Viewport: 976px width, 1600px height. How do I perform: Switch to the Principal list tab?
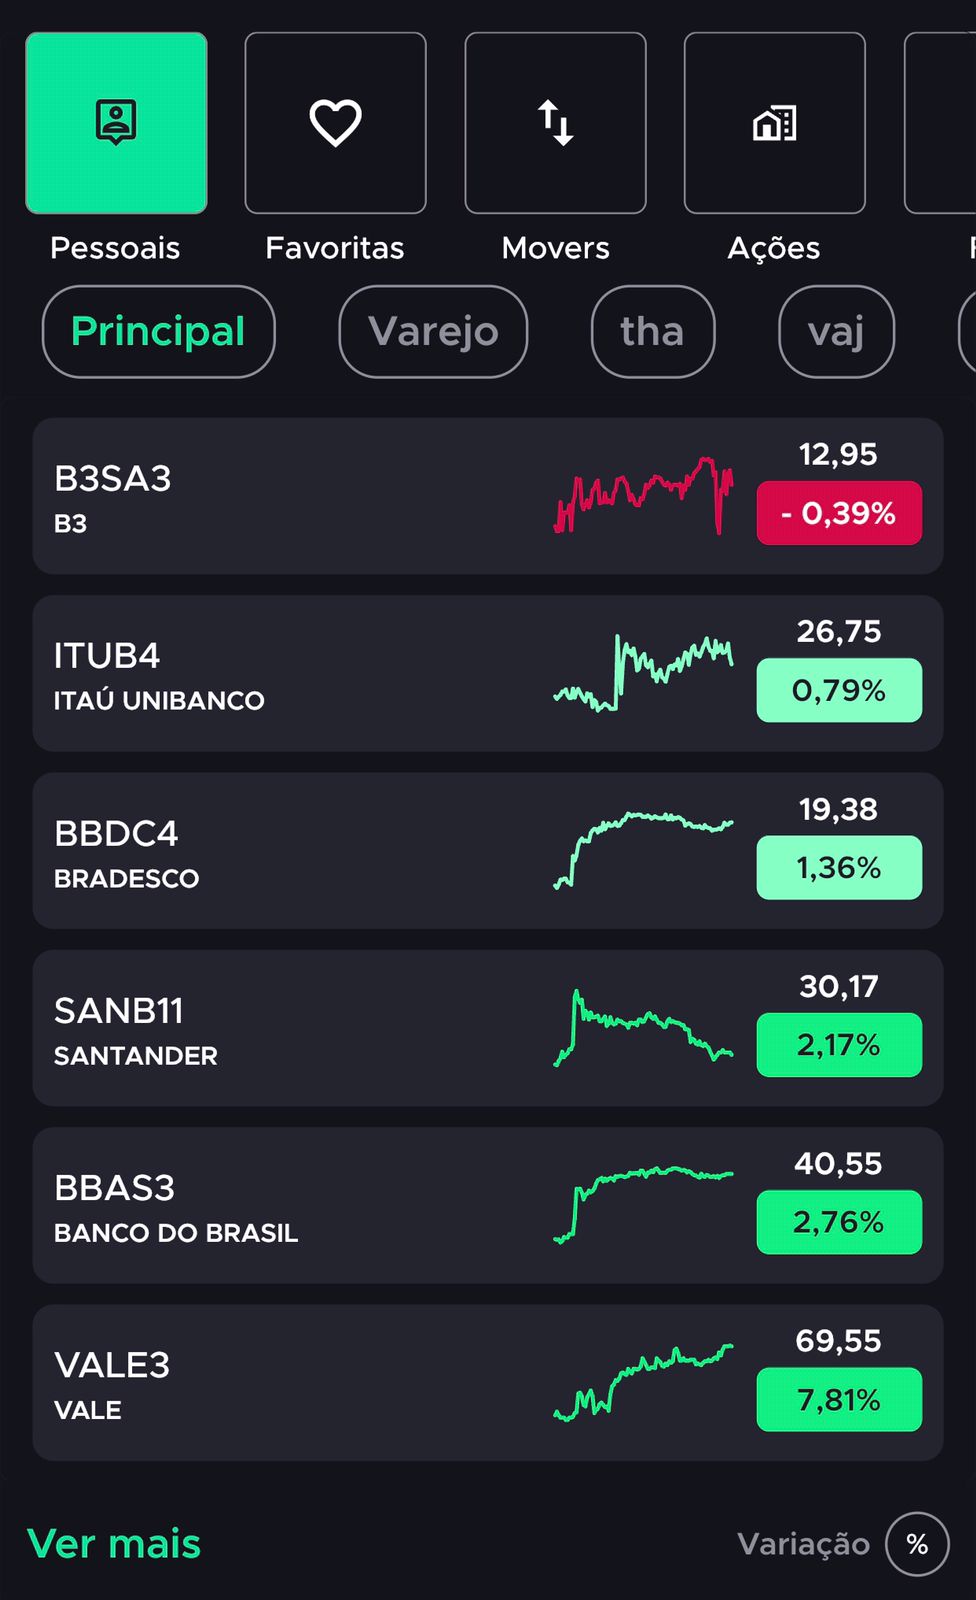coord(158,332)
